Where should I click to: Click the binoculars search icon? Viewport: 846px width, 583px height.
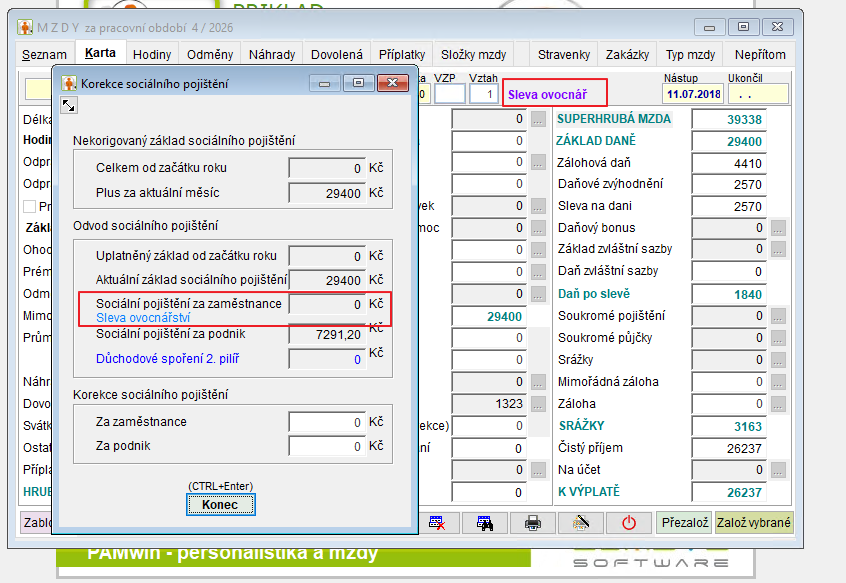(x=485, y=522)
